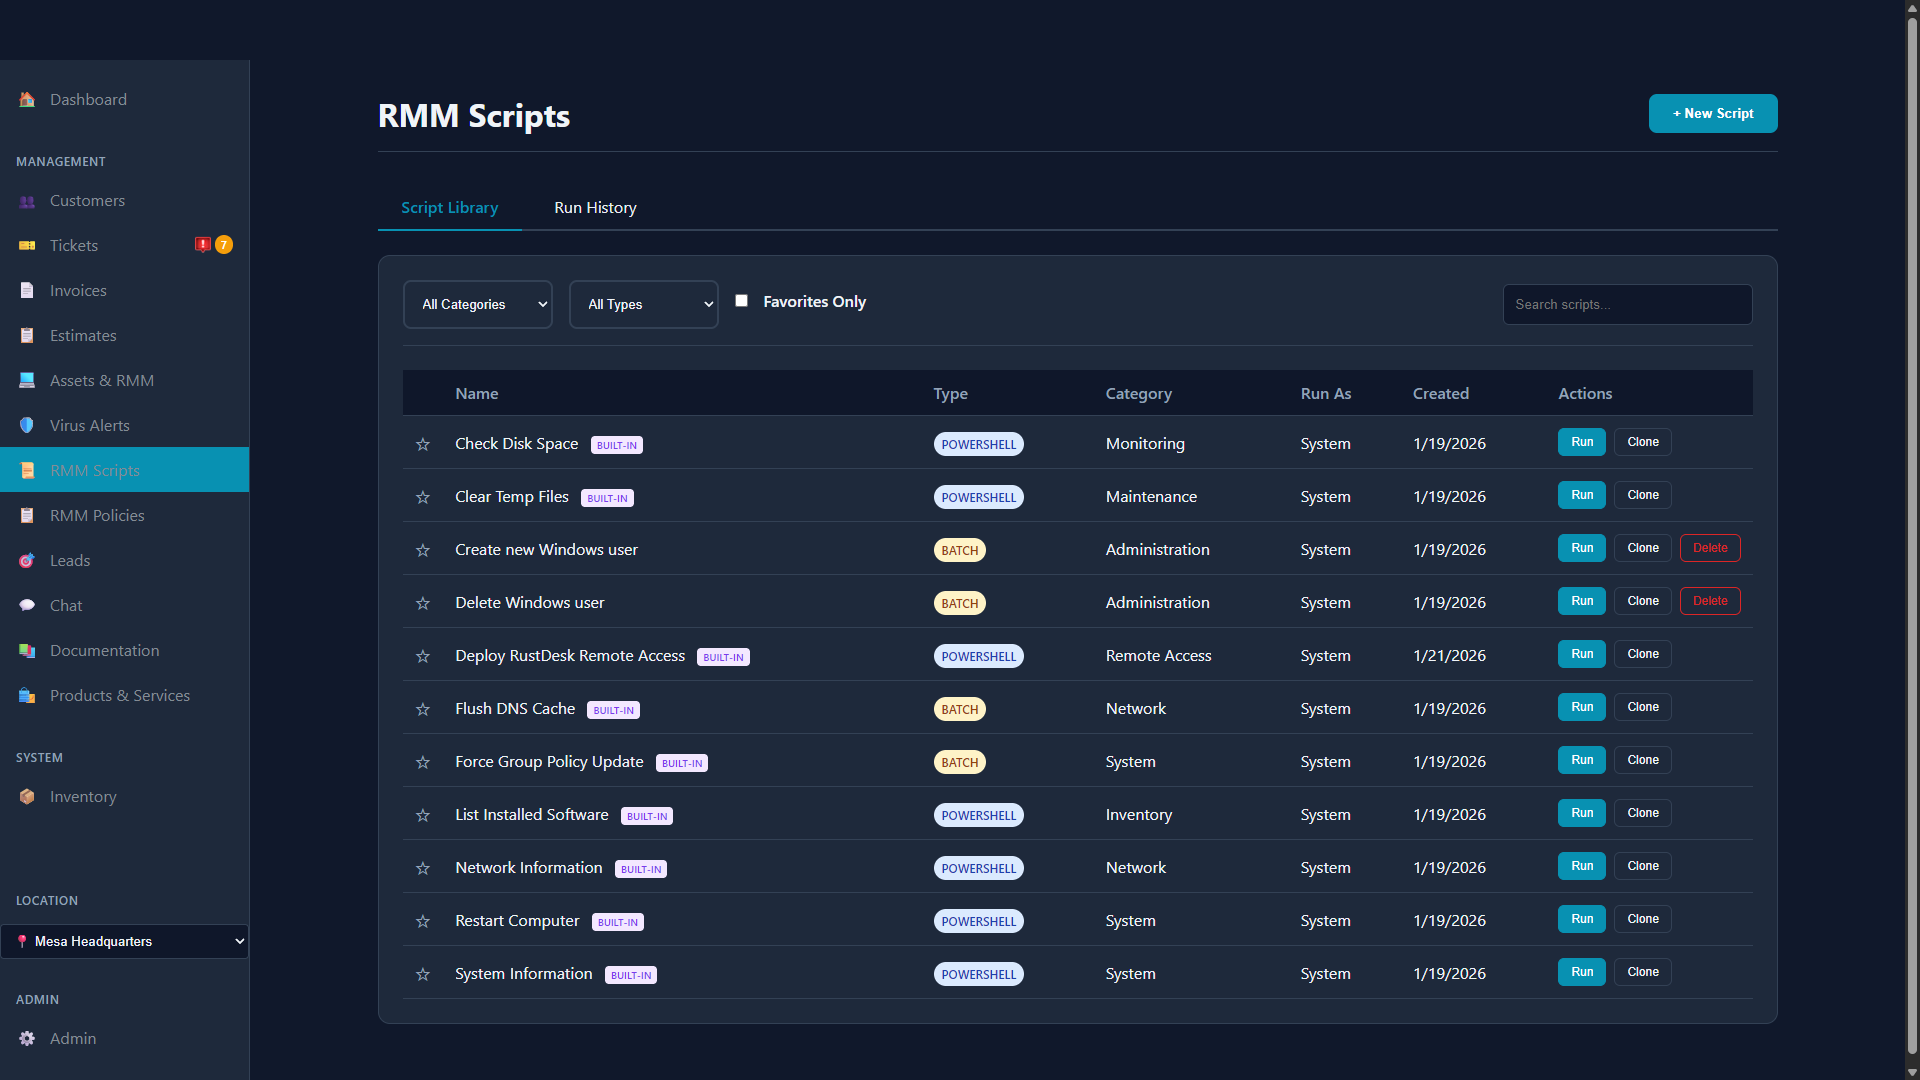Focus the Search scripts input field

point(1626,304)
